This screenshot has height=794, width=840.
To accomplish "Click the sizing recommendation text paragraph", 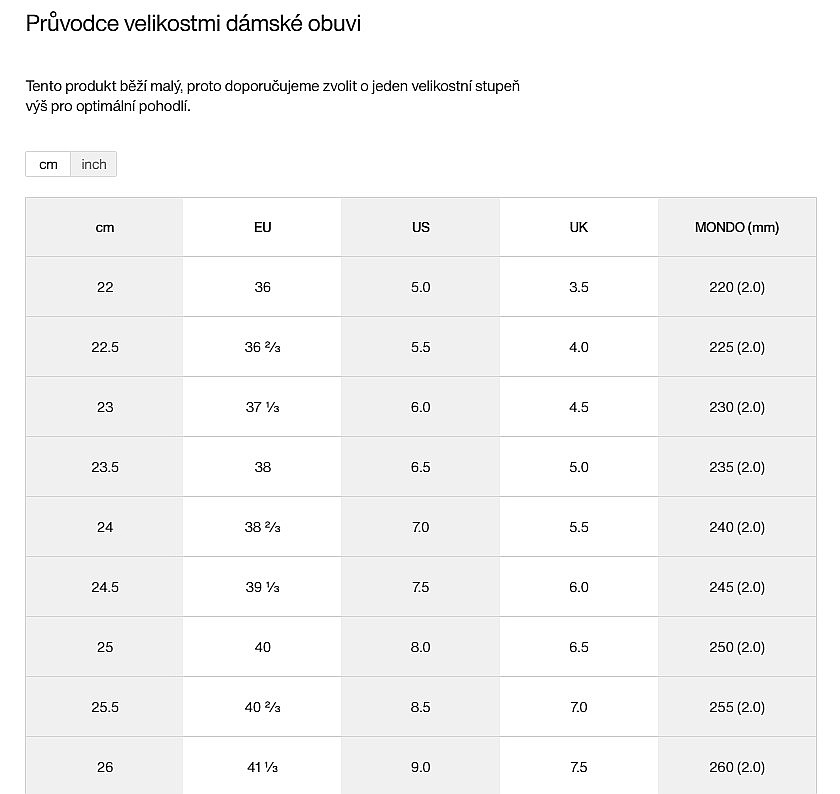I will point(272,96).
